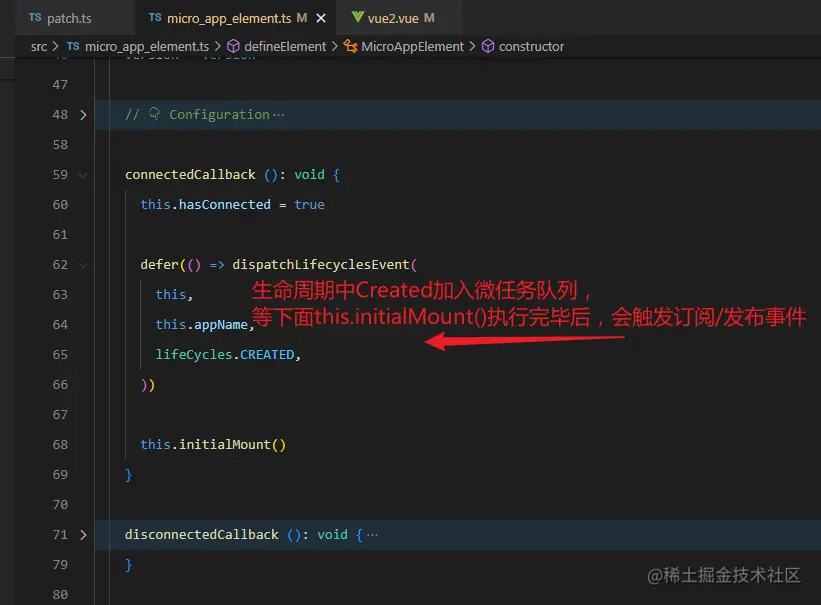This screenshot has height=605, width=821.
Task: Click 'this,' on line 63
Action: 174,295
